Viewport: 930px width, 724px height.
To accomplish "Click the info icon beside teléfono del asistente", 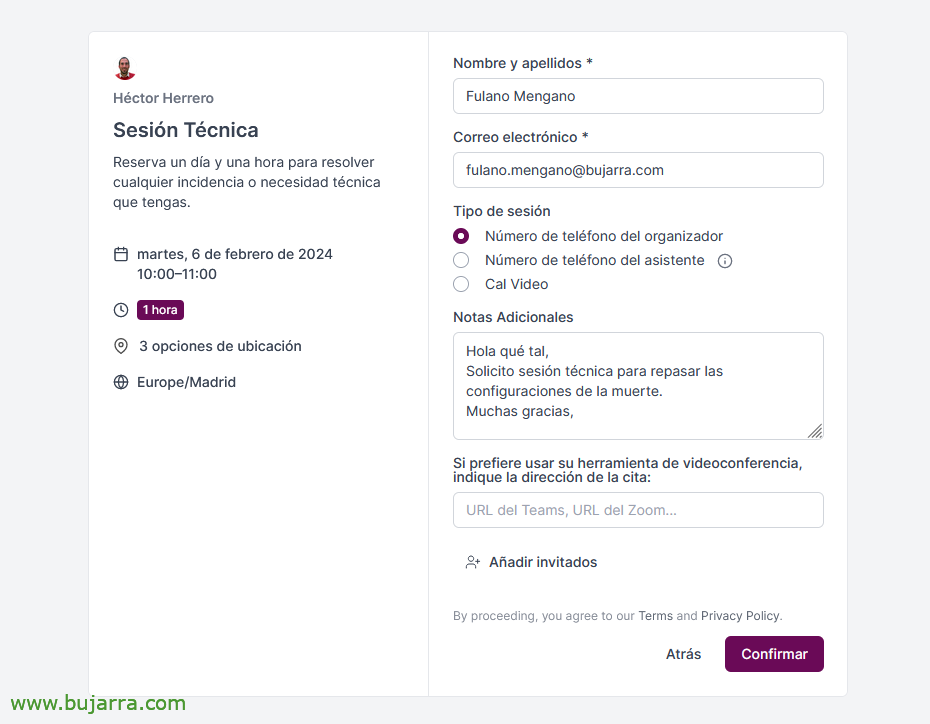I will coord(725,261).
